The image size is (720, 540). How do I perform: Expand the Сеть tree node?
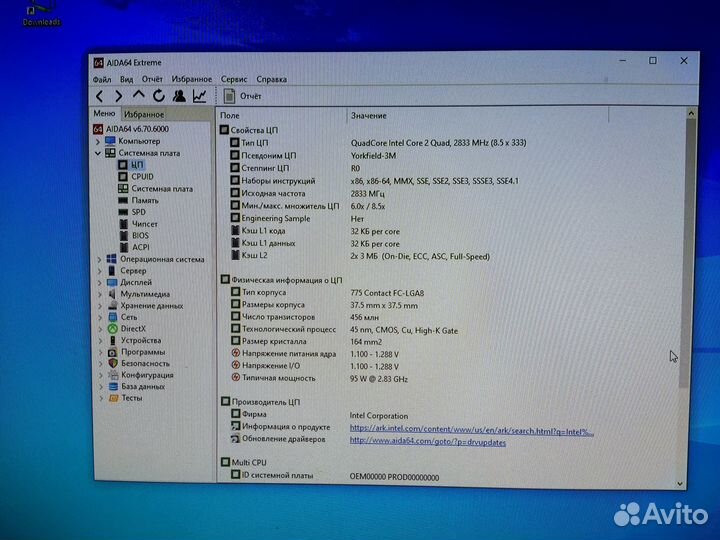[x=101, y=317]
